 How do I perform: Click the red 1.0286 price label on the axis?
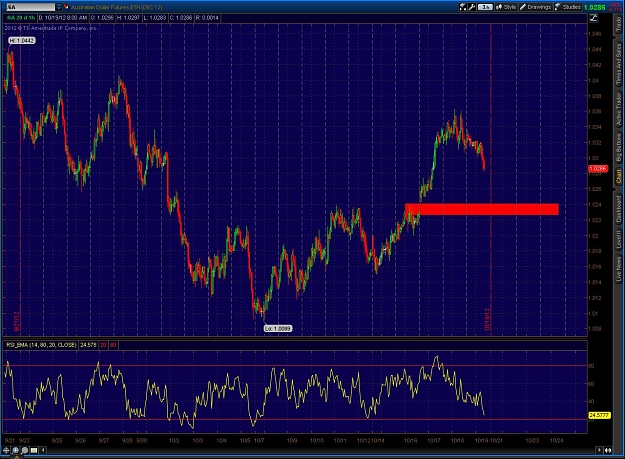click(x=598, y=169)
